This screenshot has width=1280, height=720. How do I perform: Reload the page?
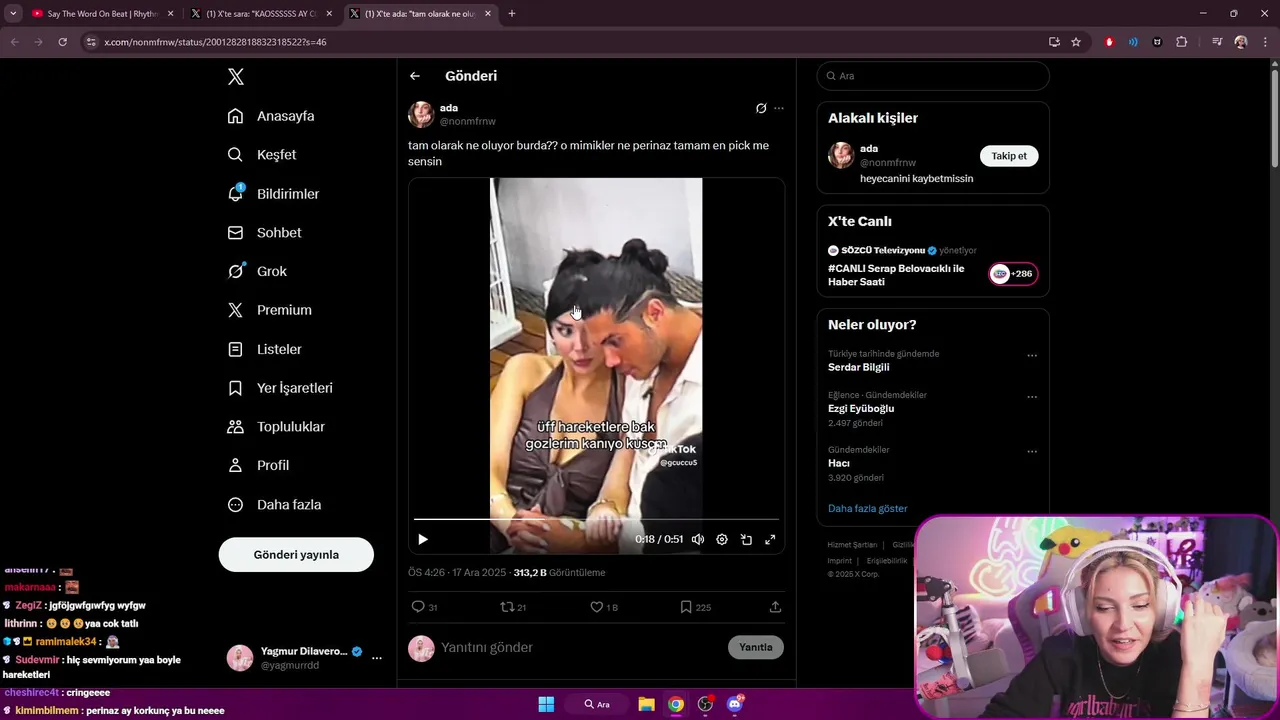(x=62, y=42)
